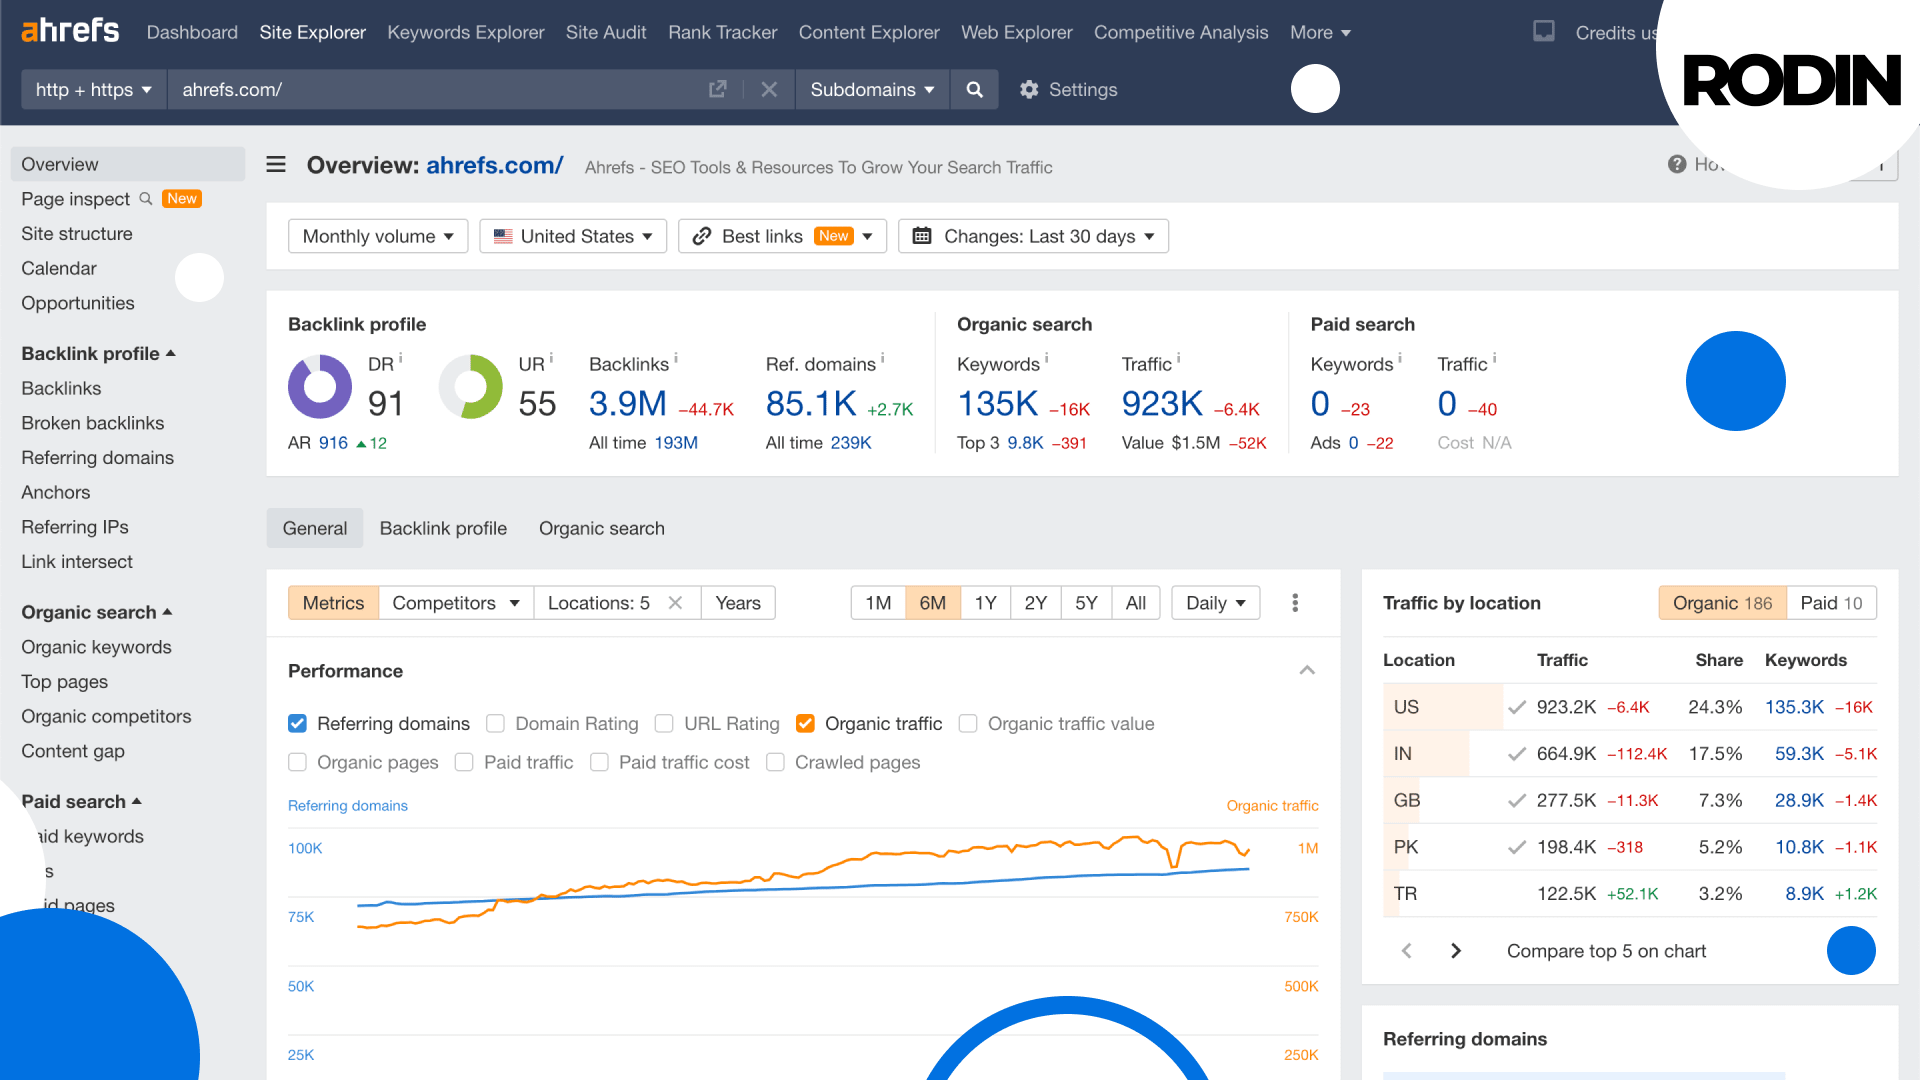
Task: Clear the URL field with X icon
Action: tap(769, 89)
